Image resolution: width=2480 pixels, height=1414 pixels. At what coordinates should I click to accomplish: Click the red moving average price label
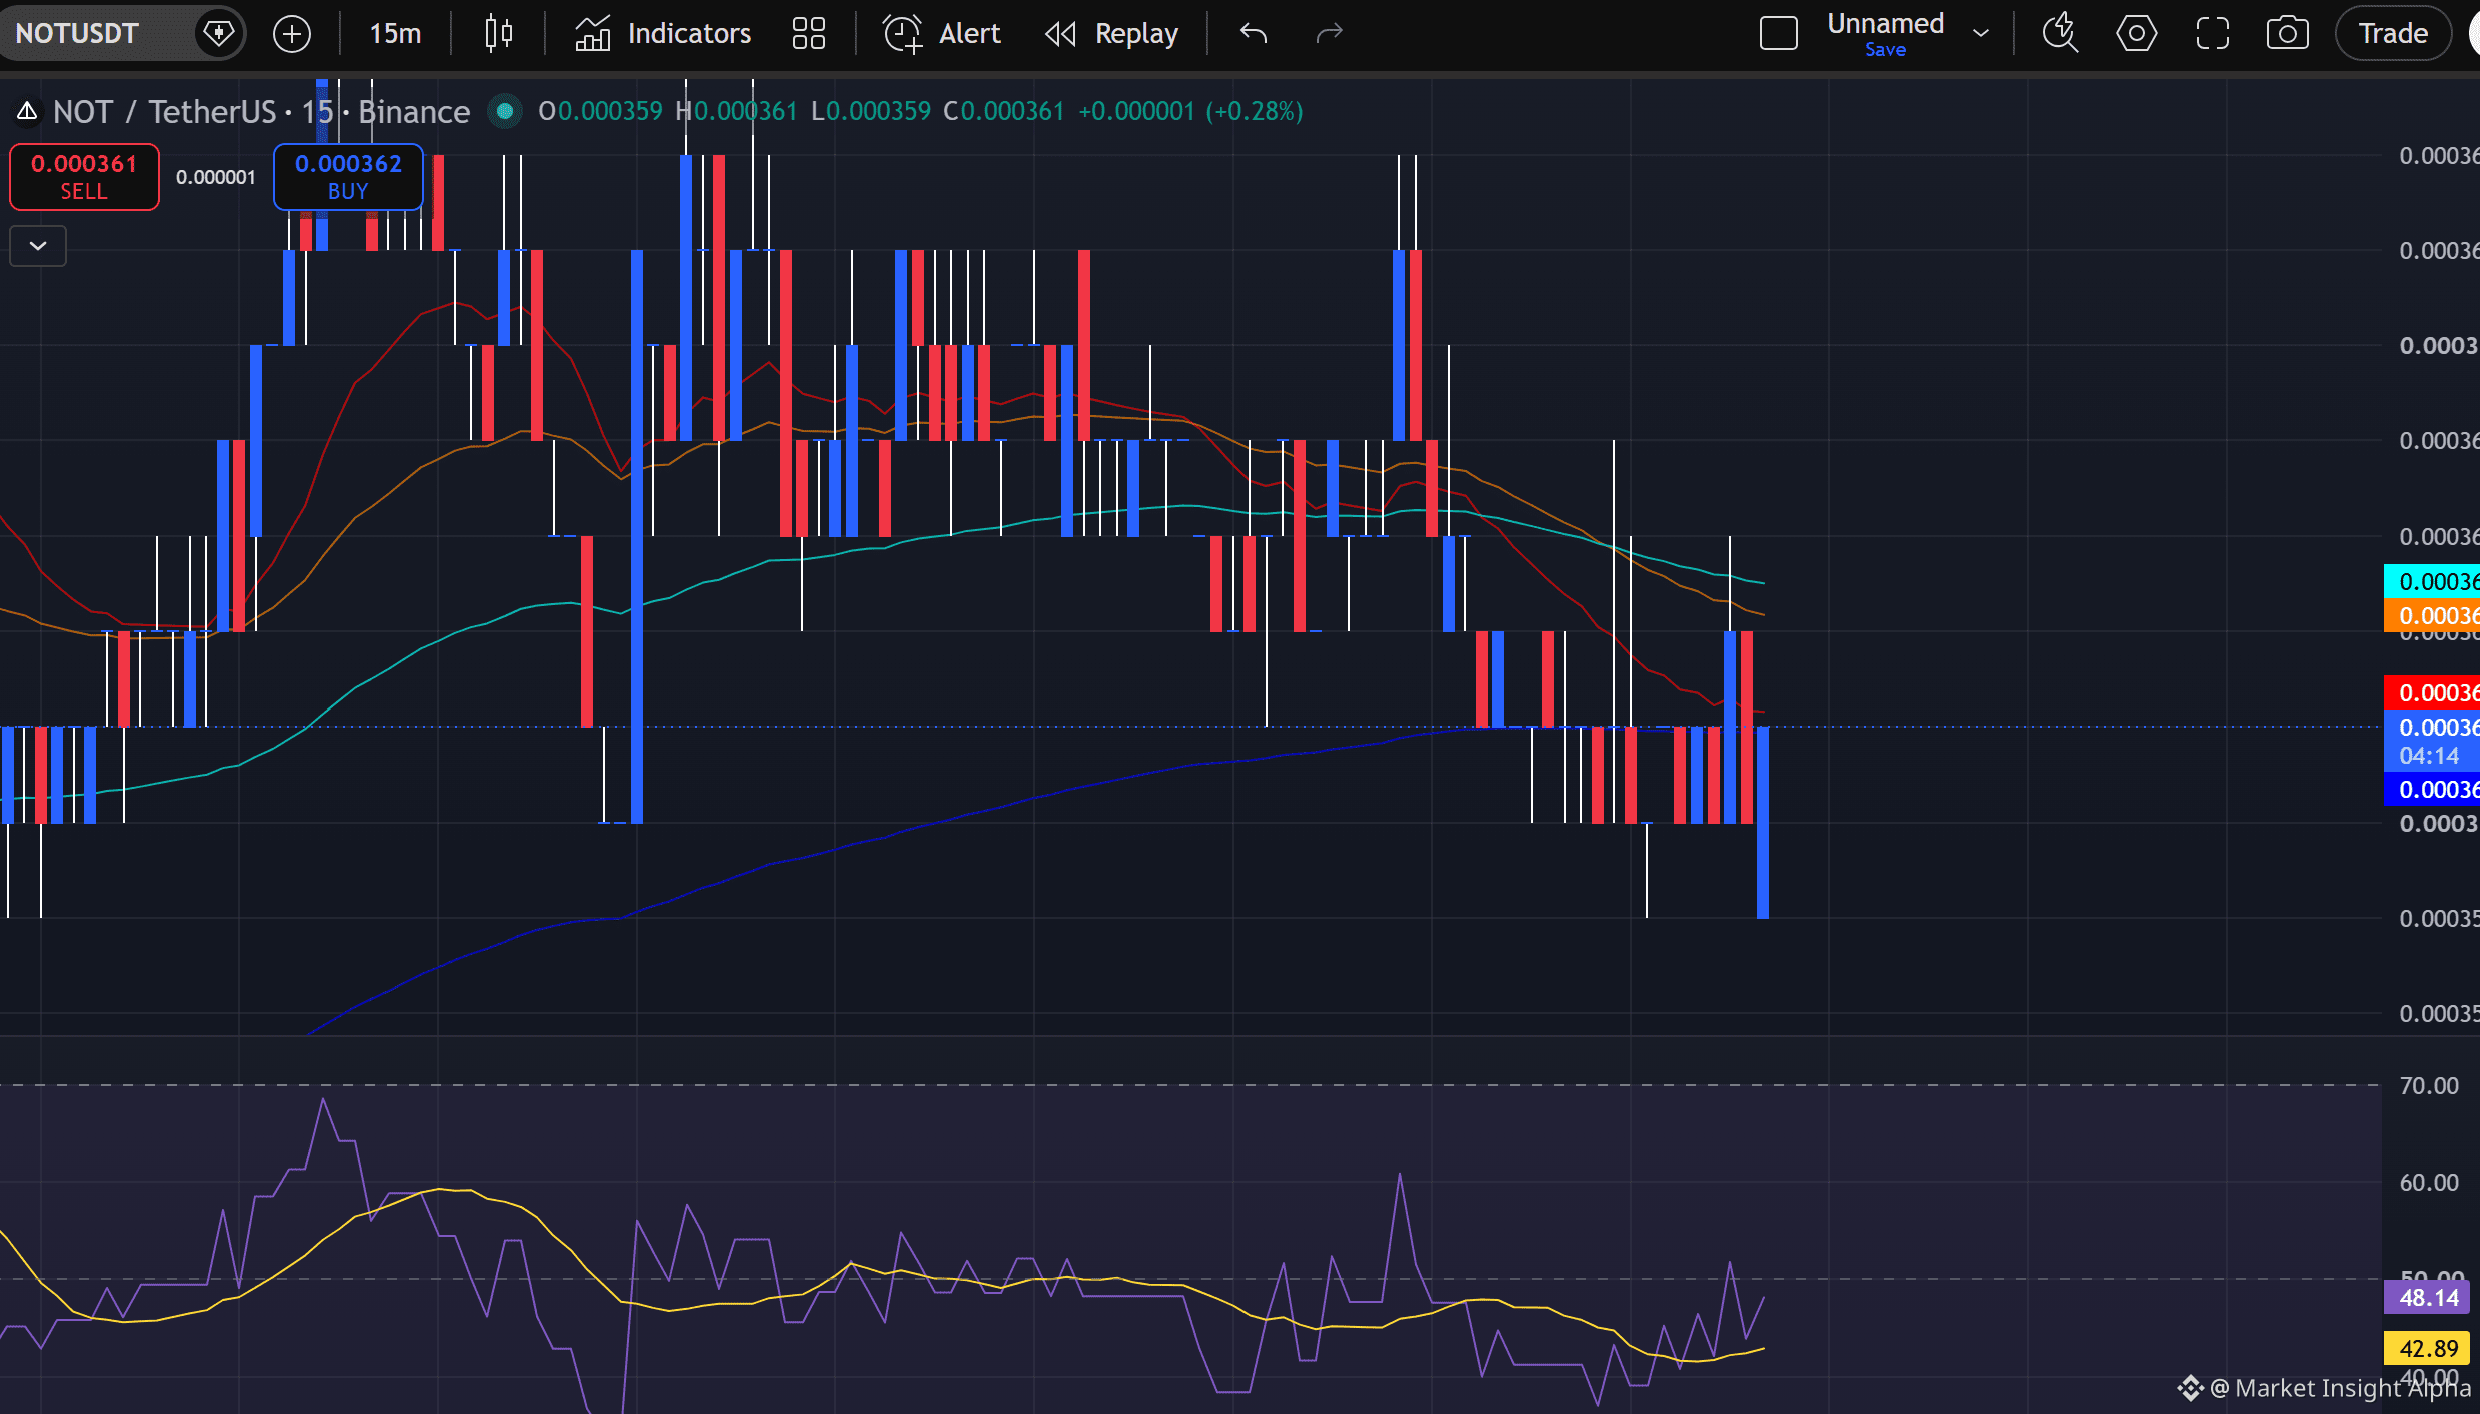(2432, 692)
